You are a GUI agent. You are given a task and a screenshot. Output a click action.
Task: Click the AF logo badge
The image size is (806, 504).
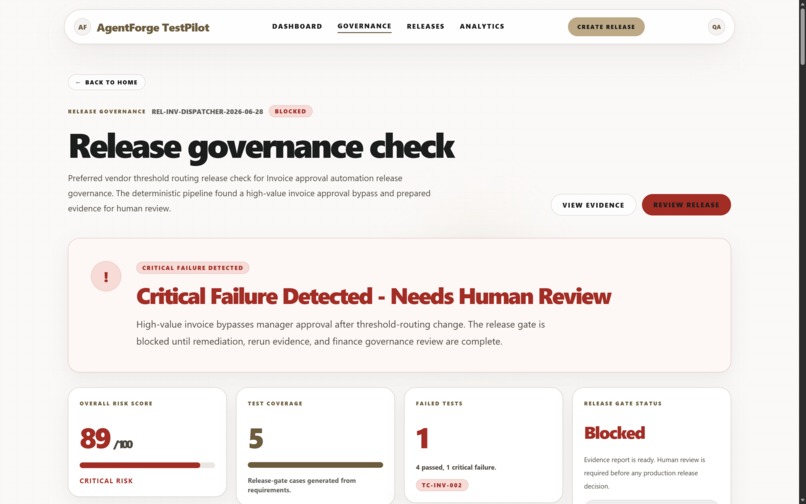tap(82, 27)
